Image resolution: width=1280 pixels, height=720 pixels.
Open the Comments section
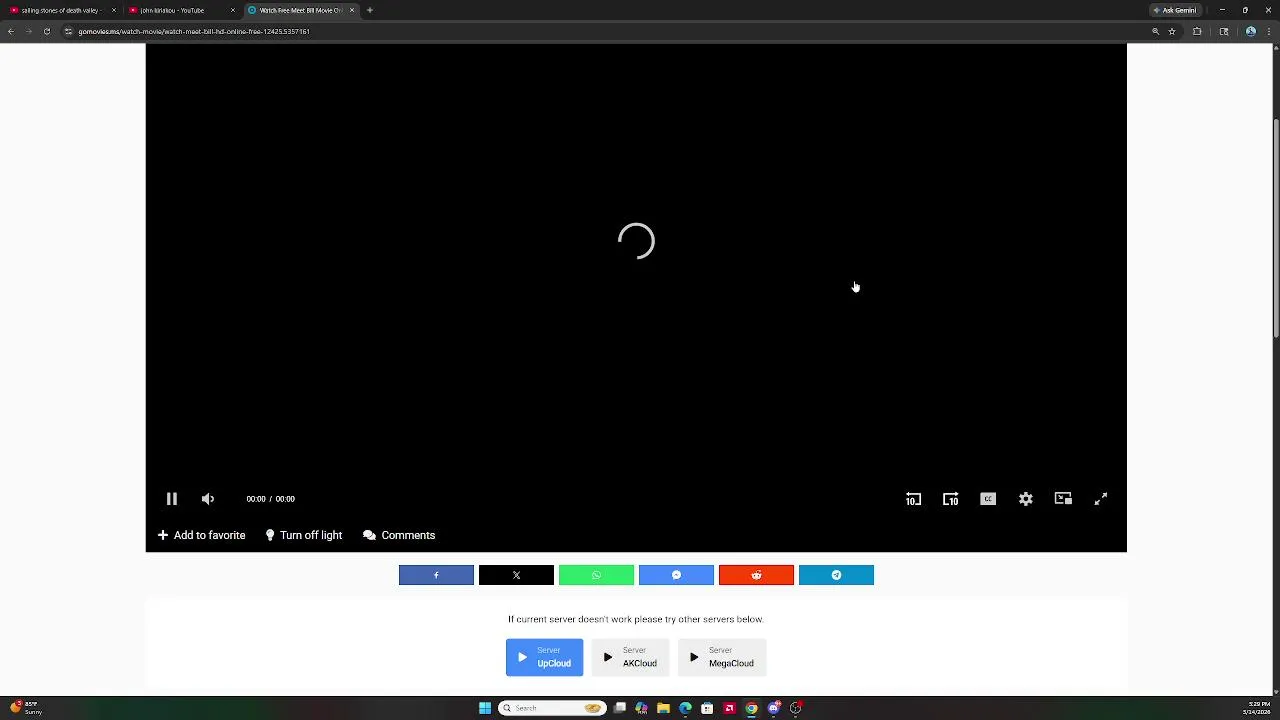399,535
